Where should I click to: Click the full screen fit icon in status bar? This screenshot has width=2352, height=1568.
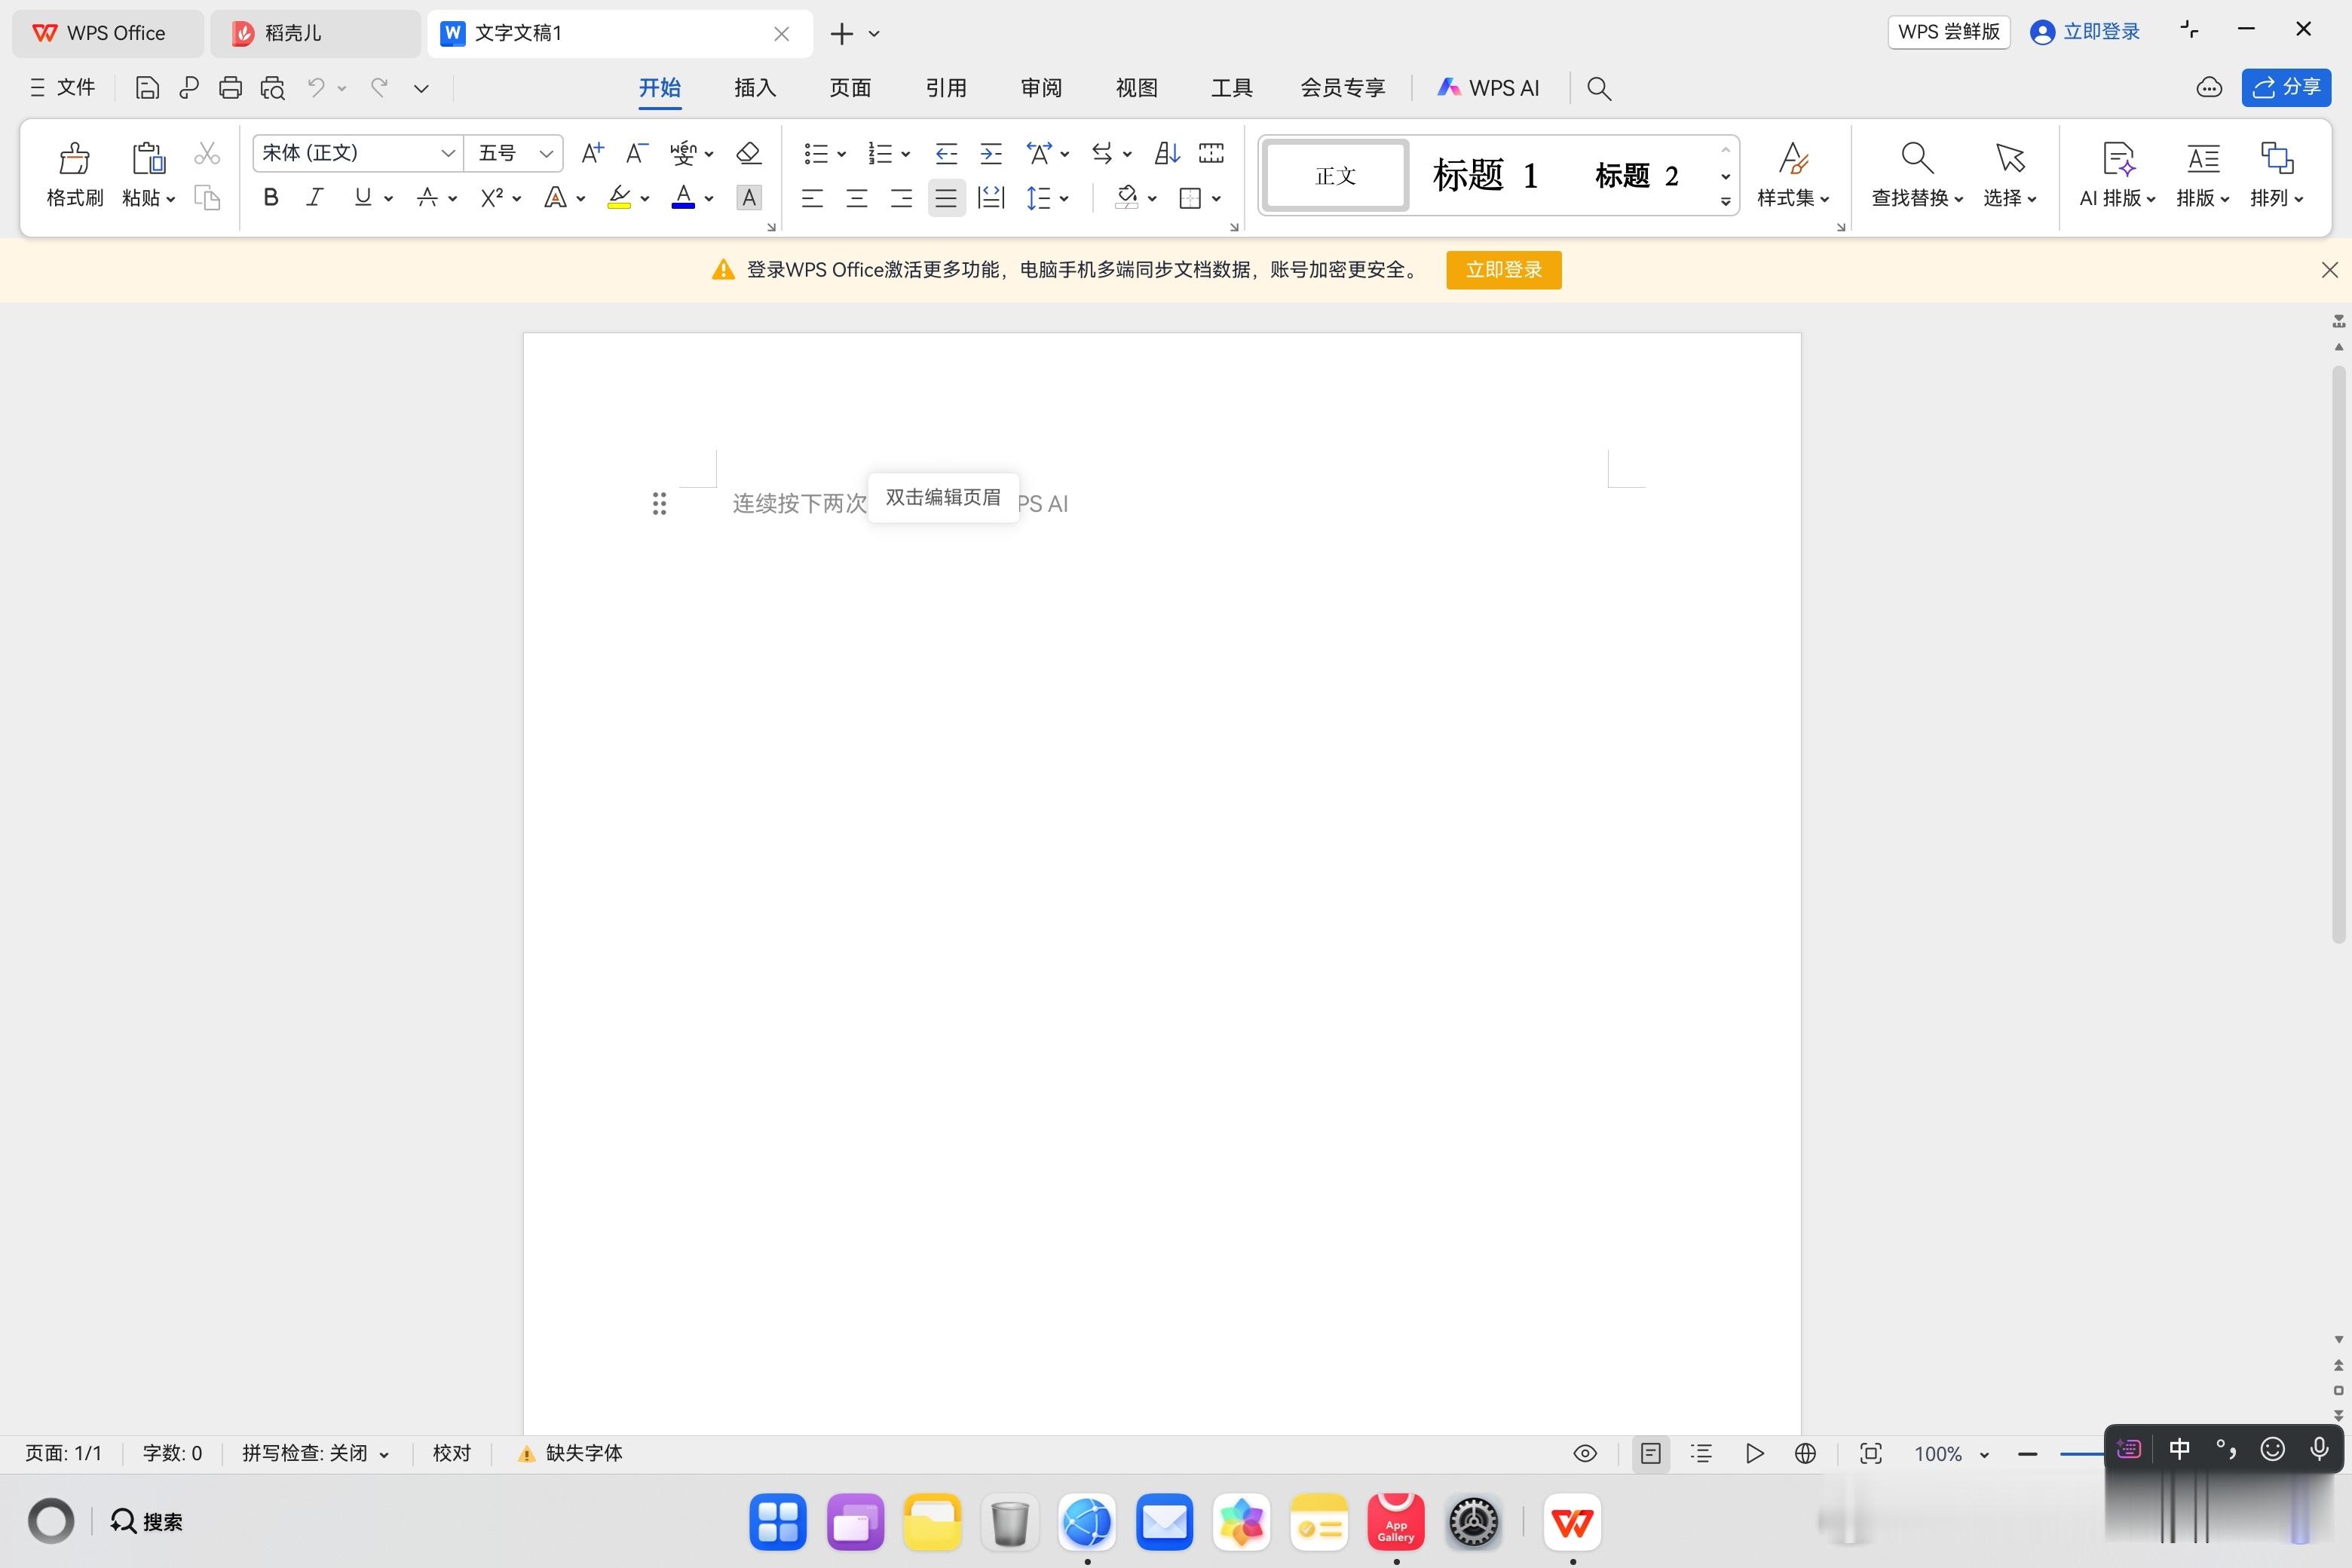[x=1870, y=1453]
